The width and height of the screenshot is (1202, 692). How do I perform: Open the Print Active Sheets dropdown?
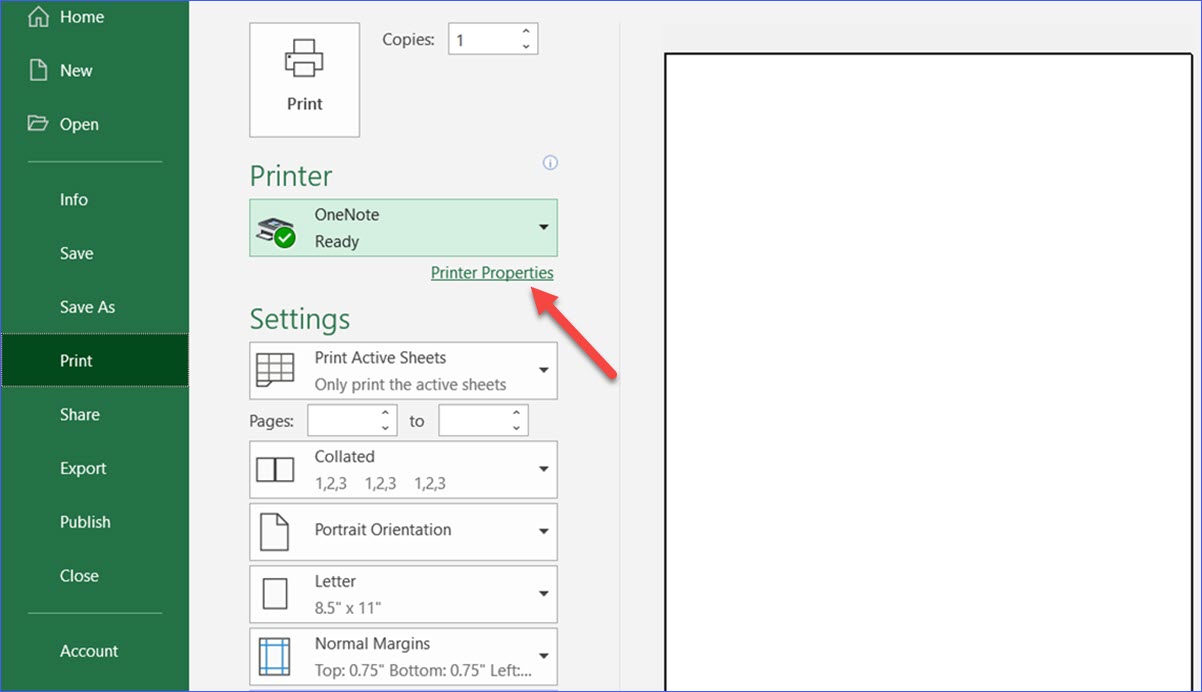(544, 369)
